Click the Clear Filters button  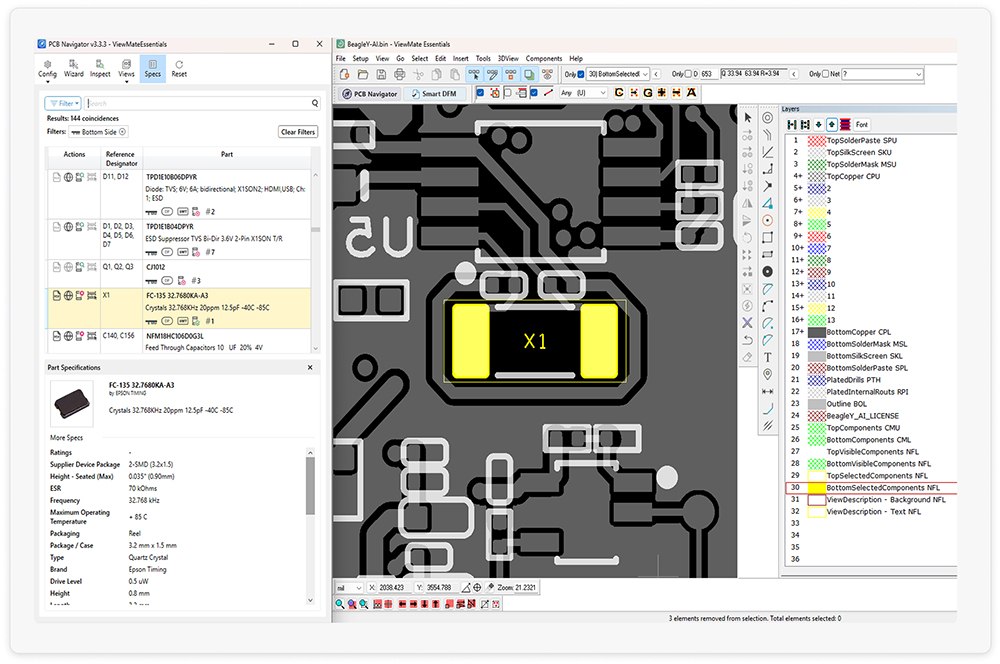pyautogui.click(x=297, y=132)
